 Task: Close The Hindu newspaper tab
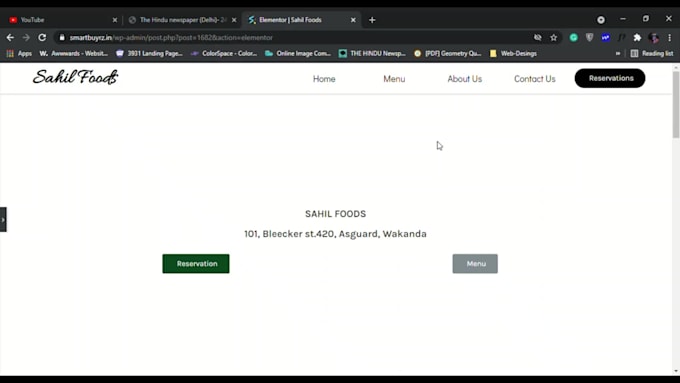tap(234, 20)
